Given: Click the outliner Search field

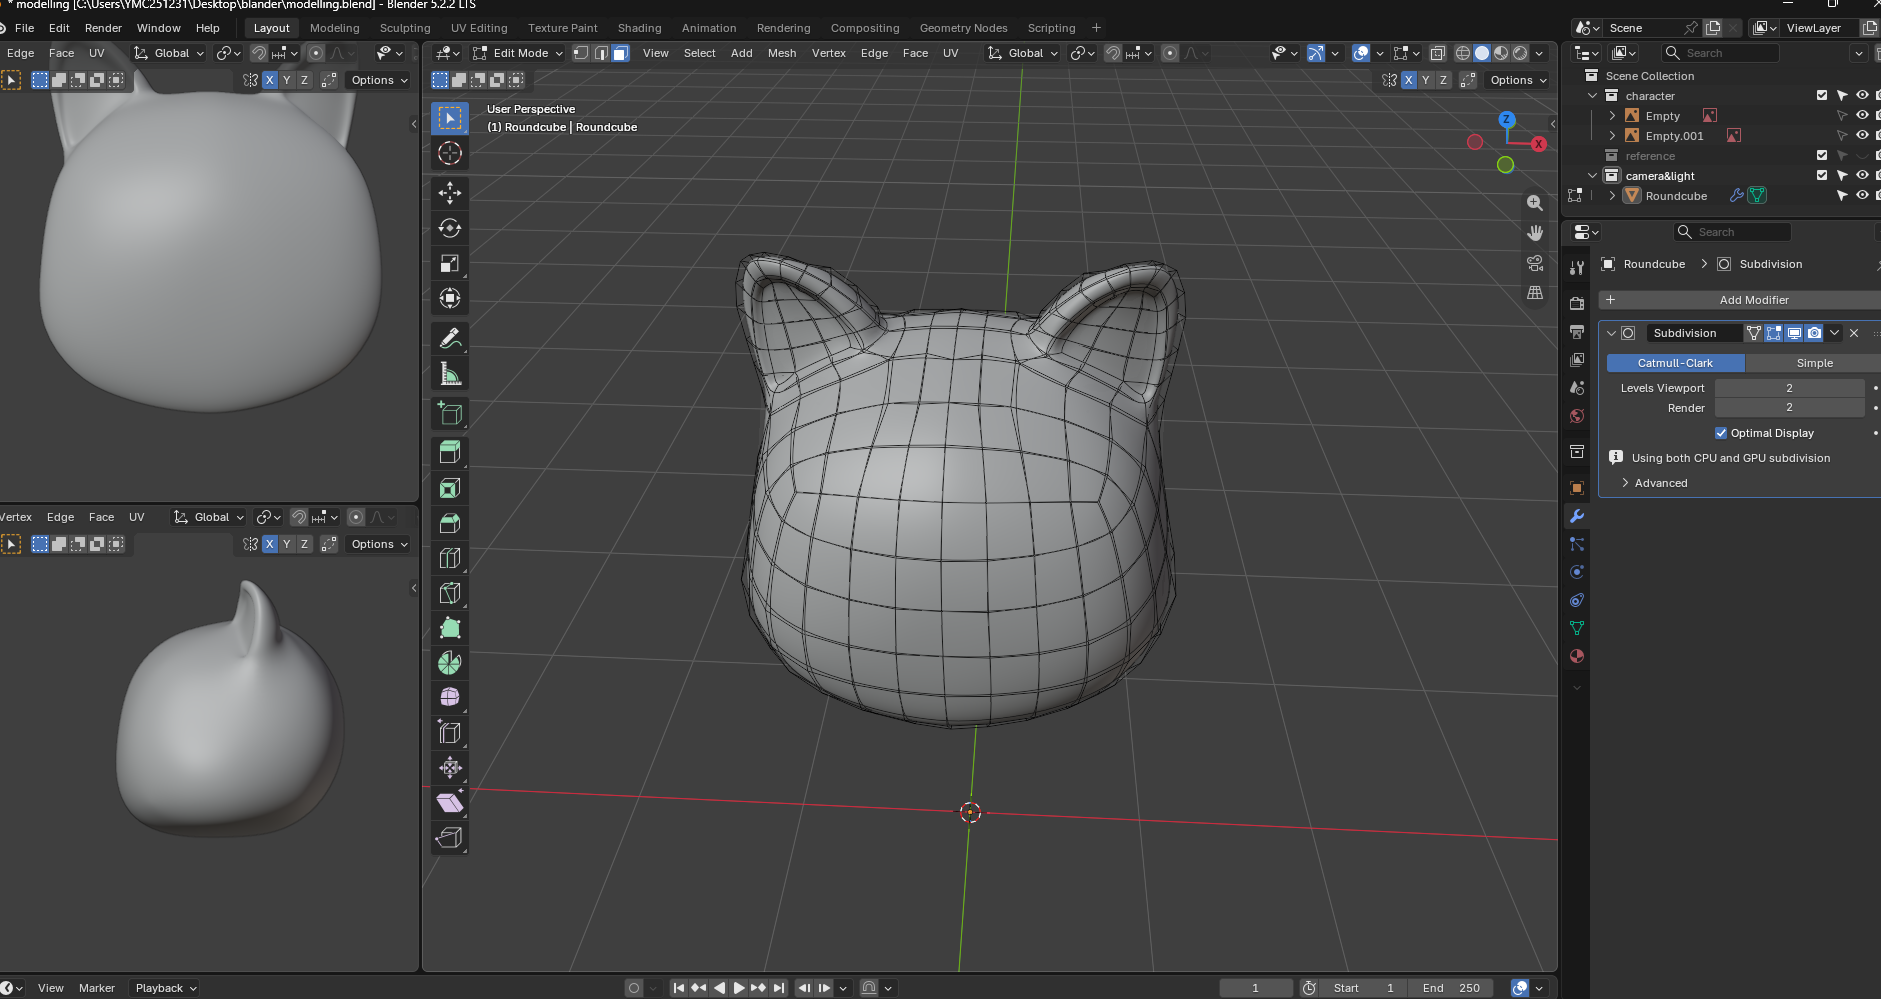Looking at the screenshot, I should pos(1720,53).
